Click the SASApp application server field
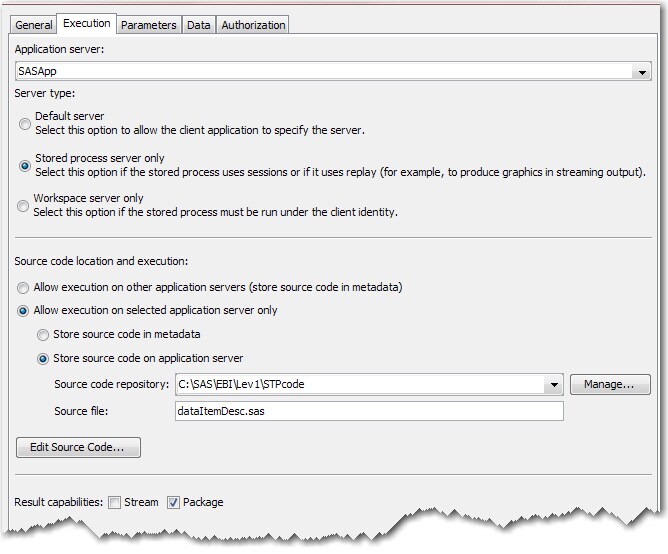The height and width of the screenshot is (554, 668). pos(320,72)
